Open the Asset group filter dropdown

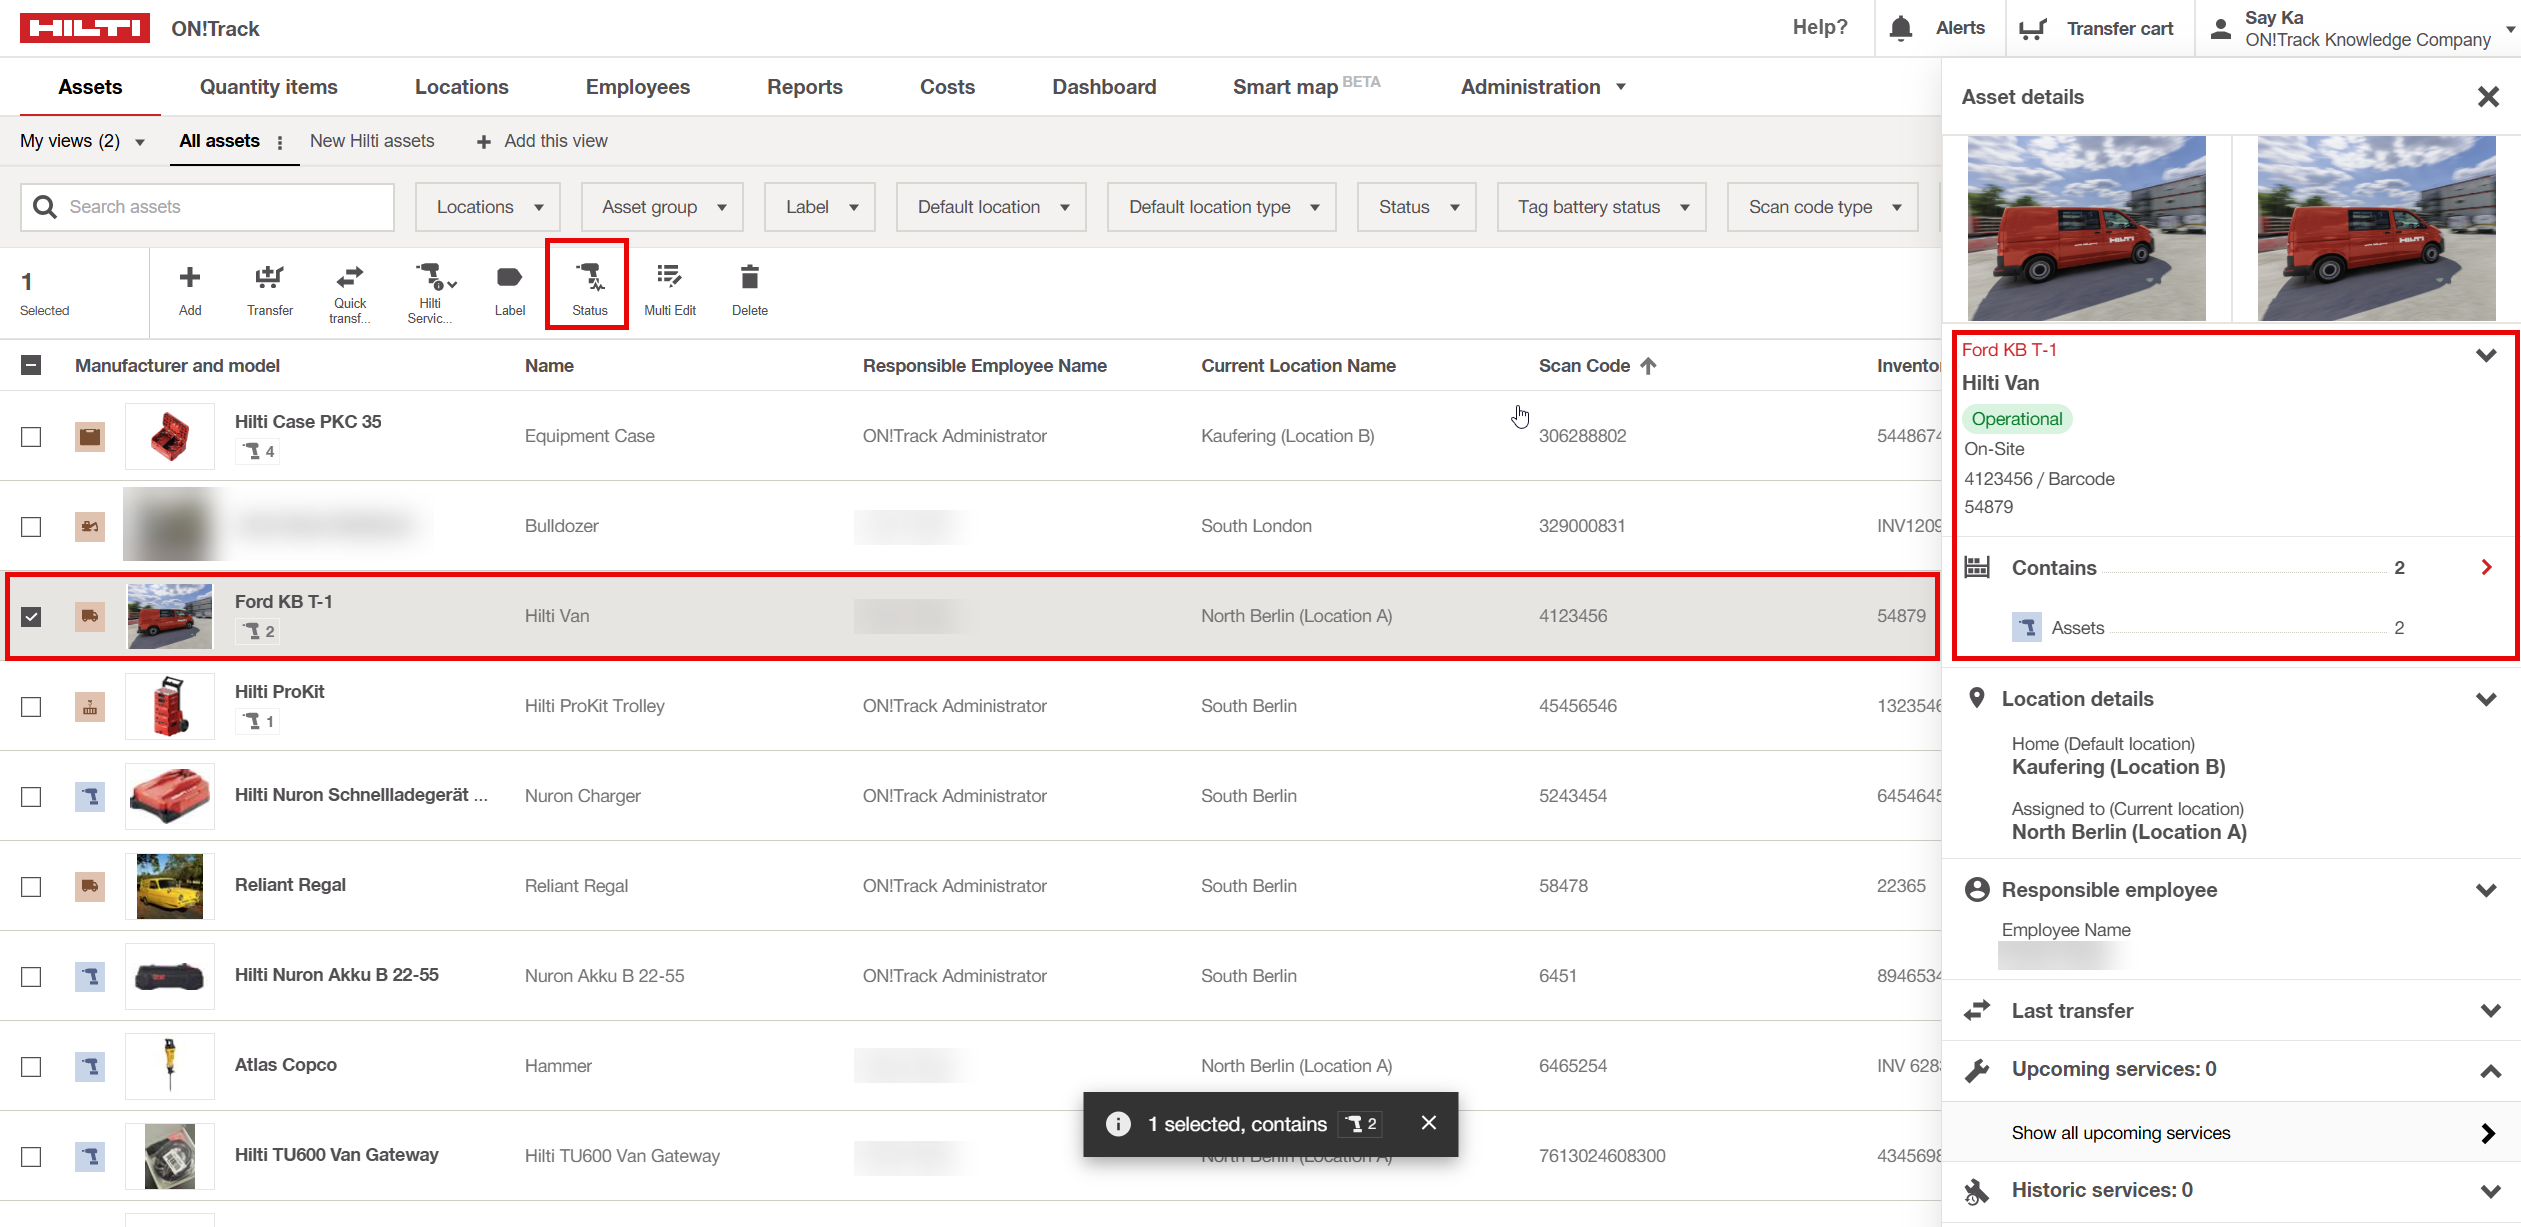coord(662,207)
